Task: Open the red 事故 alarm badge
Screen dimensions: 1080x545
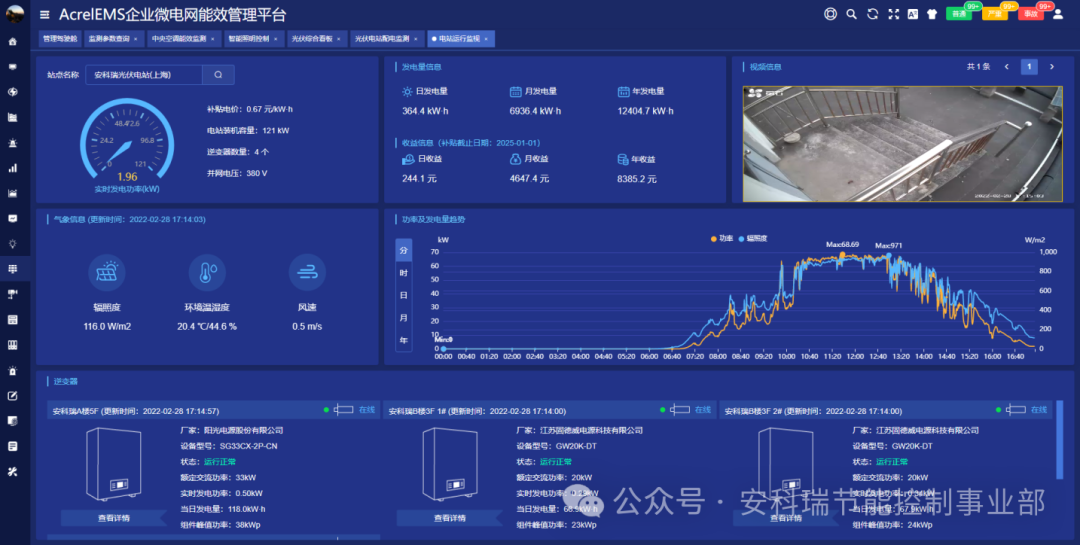Action: point(1031,14)
